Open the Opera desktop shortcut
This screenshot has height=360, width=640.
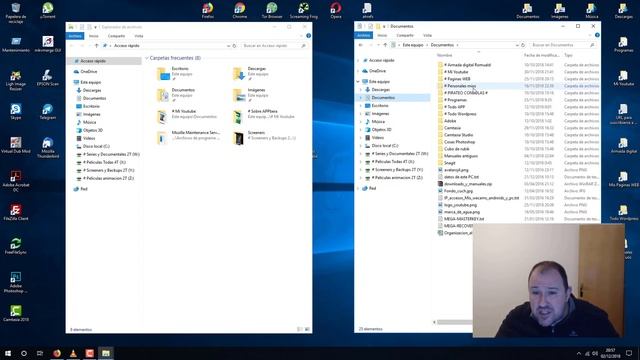pos(336,11)
